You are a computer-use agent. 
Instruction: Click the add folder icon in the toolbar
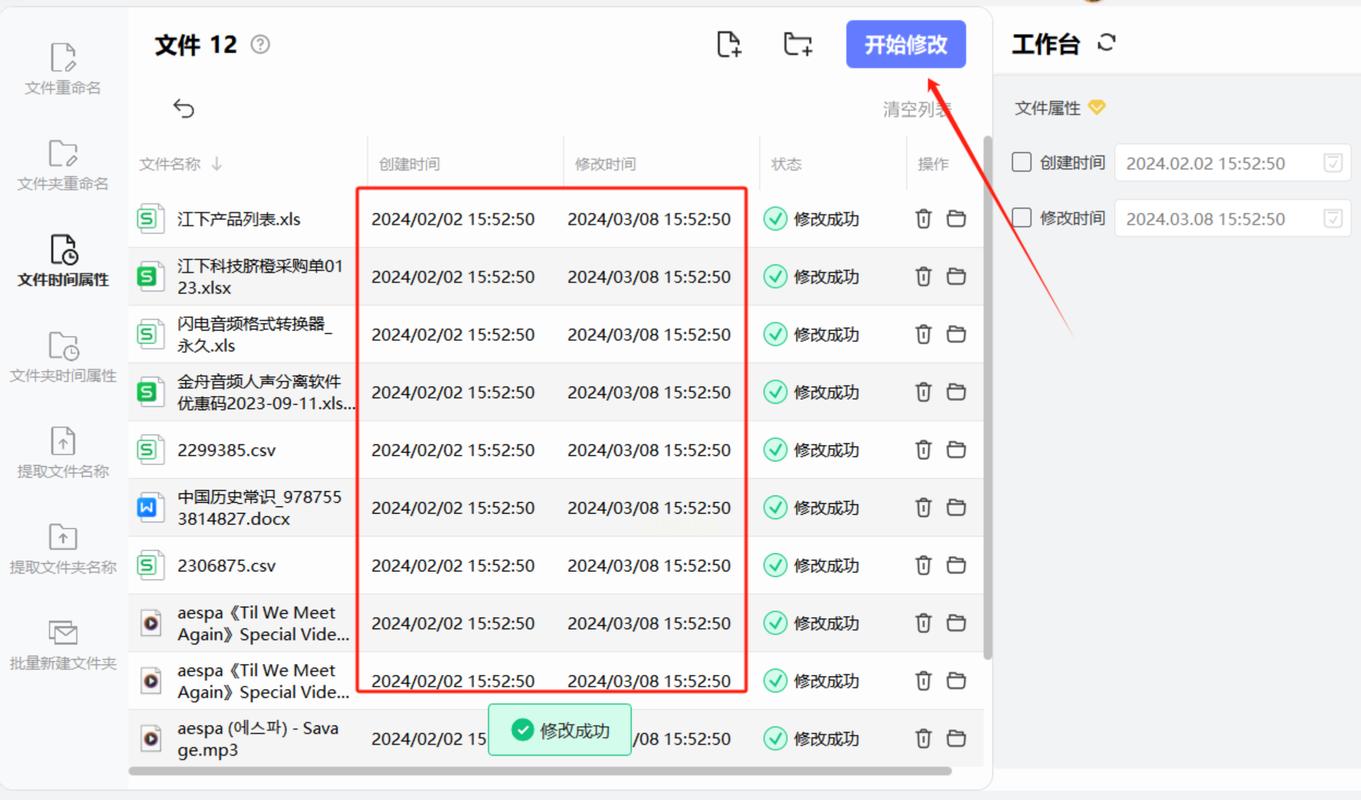pyautogui.click(x=797, y=44)
